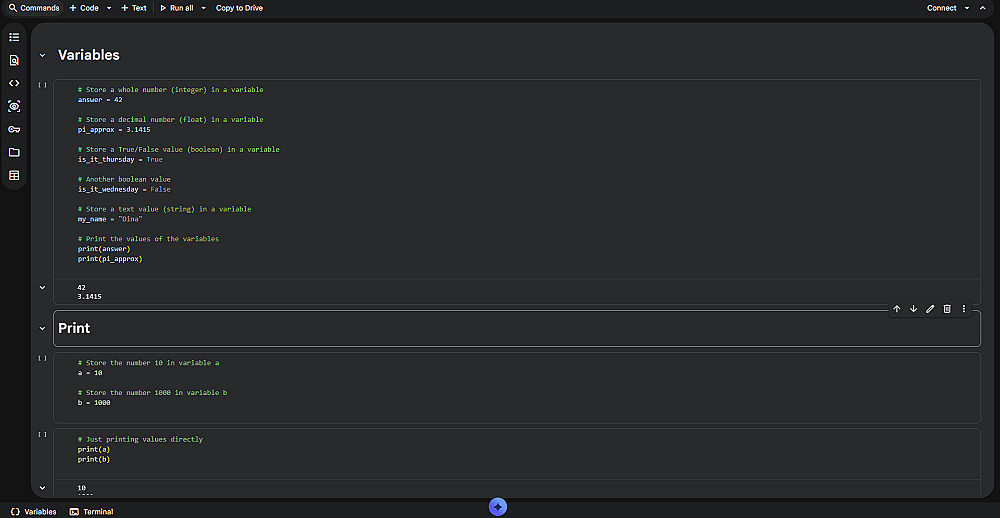Open the Data table sidebar icon
The height and width of the screenshot is (518, 1000).
click(x=14, y=175)
